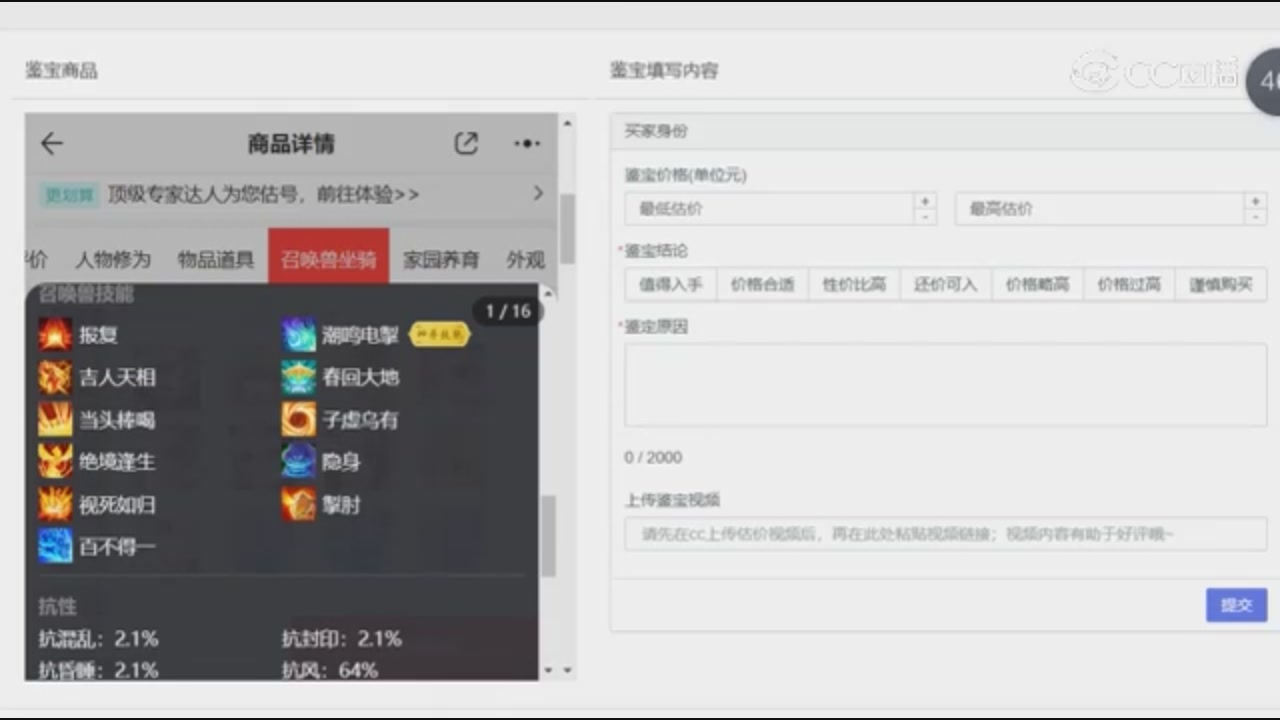This screenshot has height=720, width=1280.
Task: Click the 抗昏睡: 2.1% resistance value
Action: click(x=98, y=670)
